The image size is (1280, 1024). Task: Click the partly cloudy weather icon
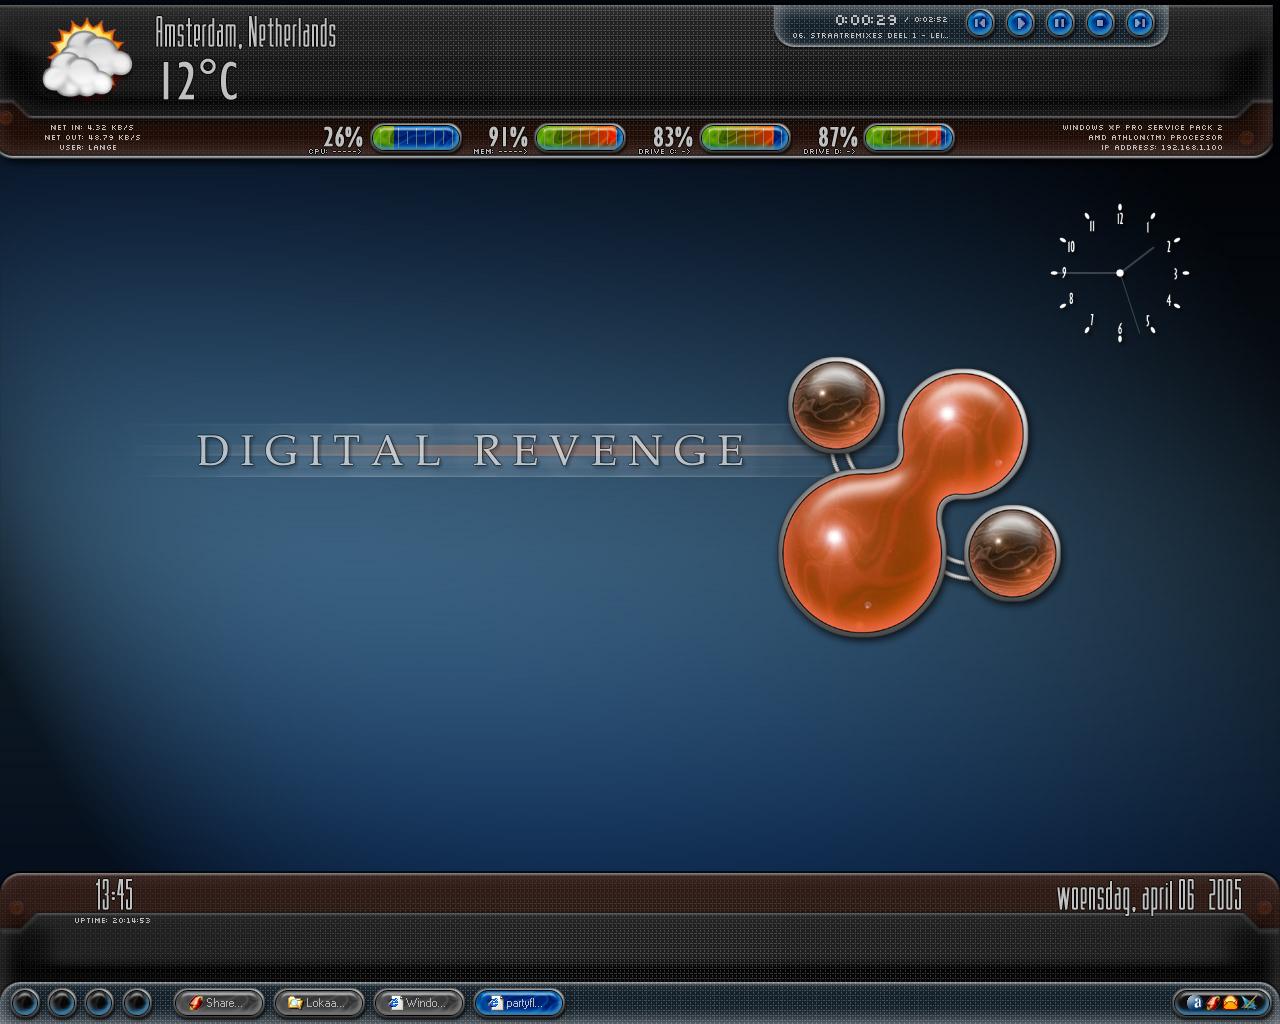(87, 60)
